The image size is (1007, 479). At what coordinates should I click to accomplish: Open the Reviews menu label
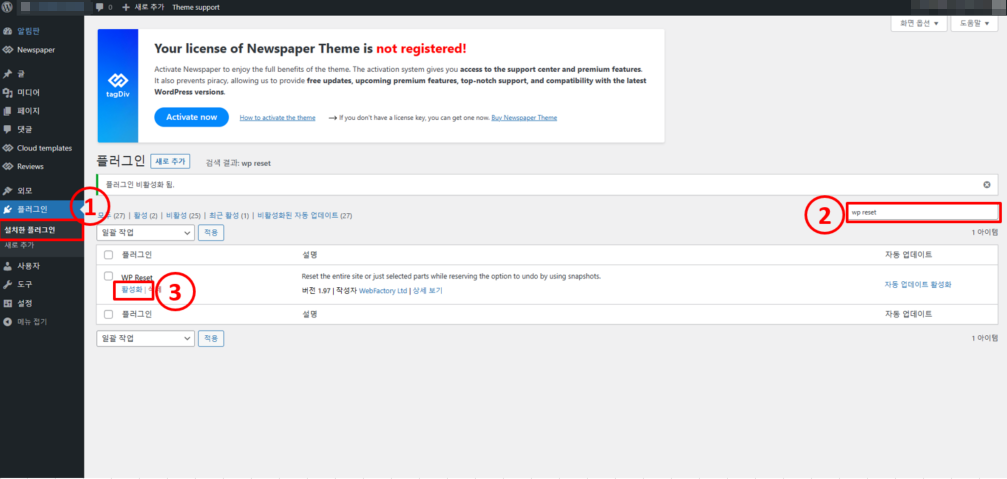pyautogui.click(x=30, y=166)
